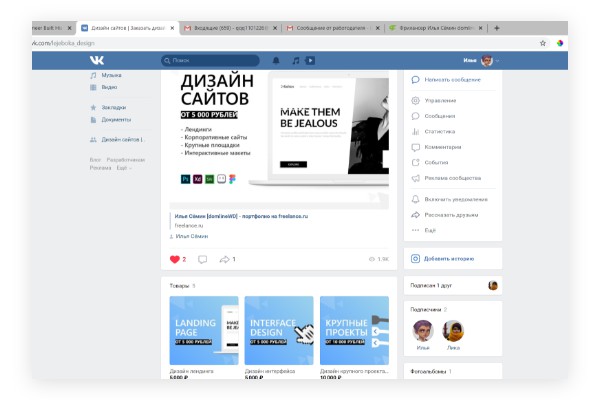Click the post views eye counter
The width and height of the screenshot is (600, 400).
click(378, 259)
